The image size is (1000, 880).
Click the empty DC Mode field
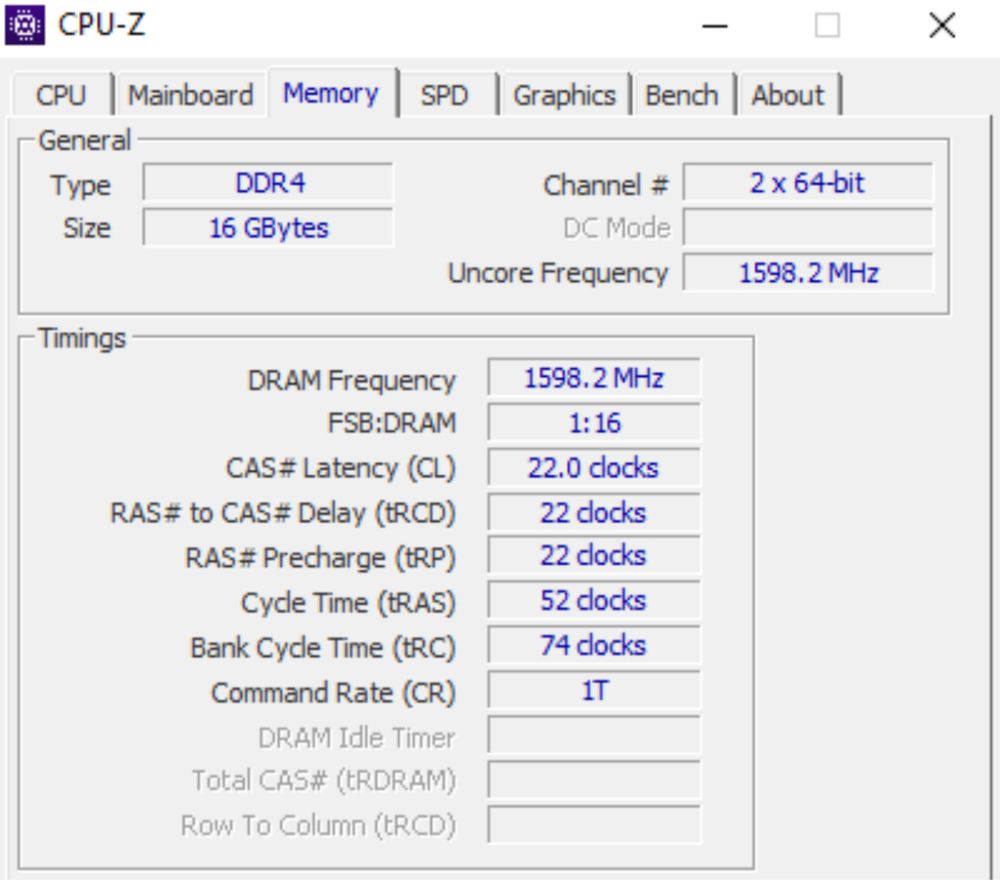pyautogui.click(x=807, y=228)
